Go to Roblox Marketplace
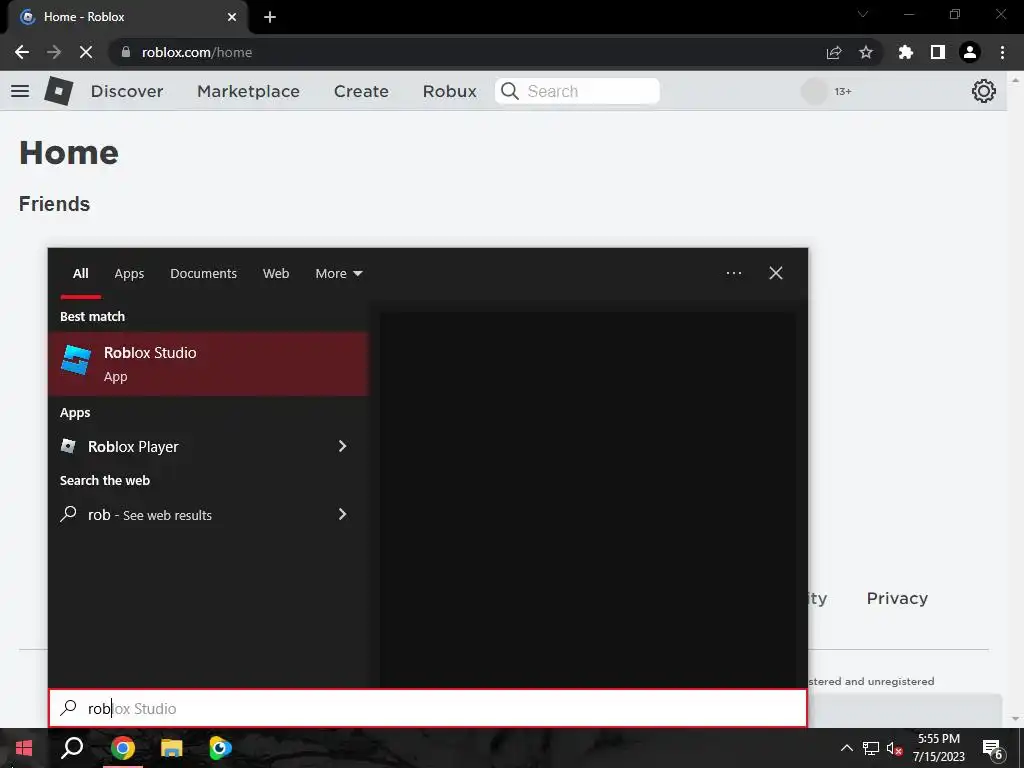Screen dimensions: 1024x768 [x=248, y=91]
